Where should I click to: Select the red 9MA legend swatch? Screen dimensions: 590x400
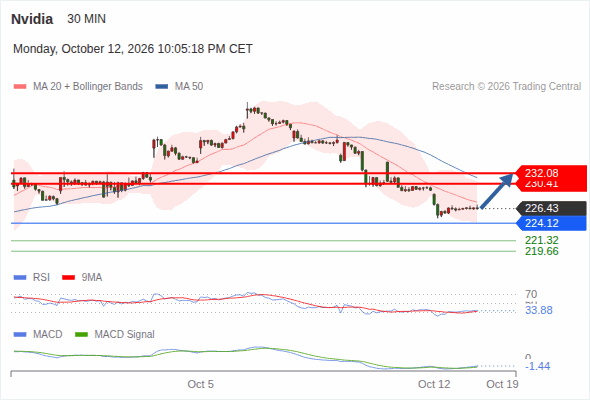(x=68, y=278)
